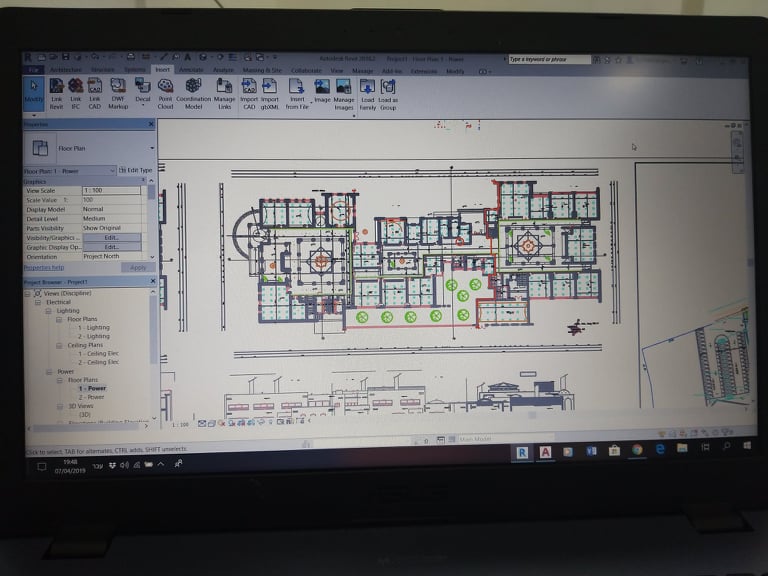Viewport: 768px width, 576px height.
Task: Select the 1 - Ceiling Elec view
Action: 98,354
